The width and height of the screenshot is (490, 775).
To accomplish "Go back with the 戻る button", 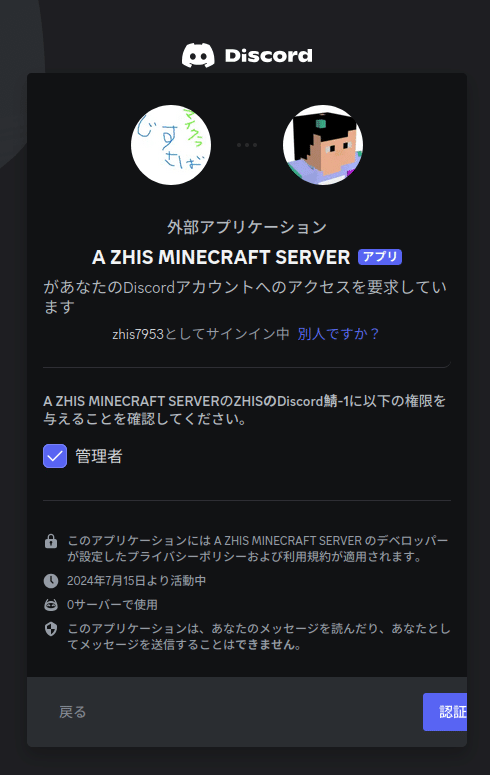I will 73,712.
